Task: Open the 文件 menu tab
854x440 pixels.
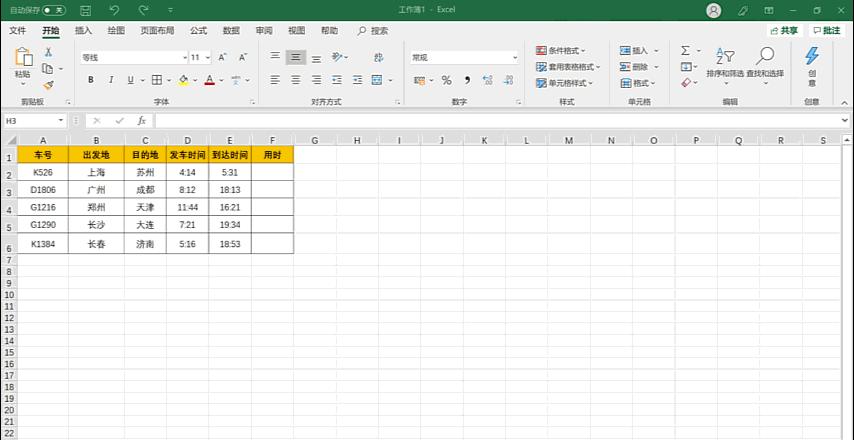Action: pyautogui.click(x=17, y=31)
